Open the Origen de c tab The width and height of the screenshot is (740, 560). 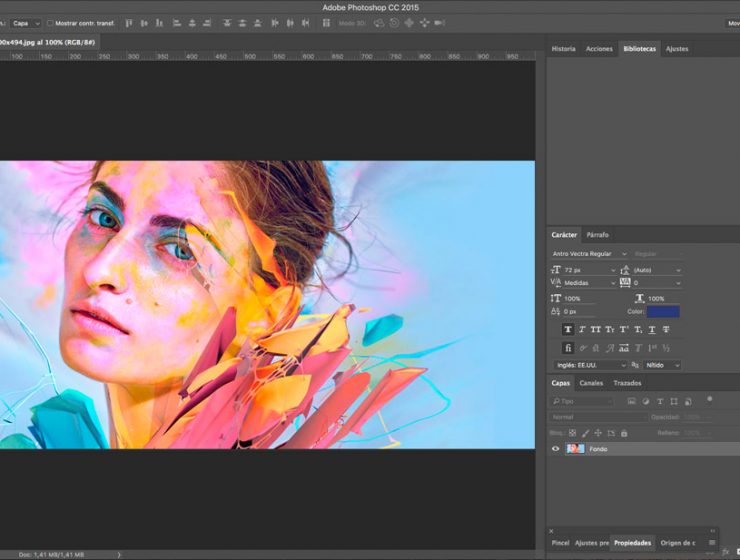678,543
